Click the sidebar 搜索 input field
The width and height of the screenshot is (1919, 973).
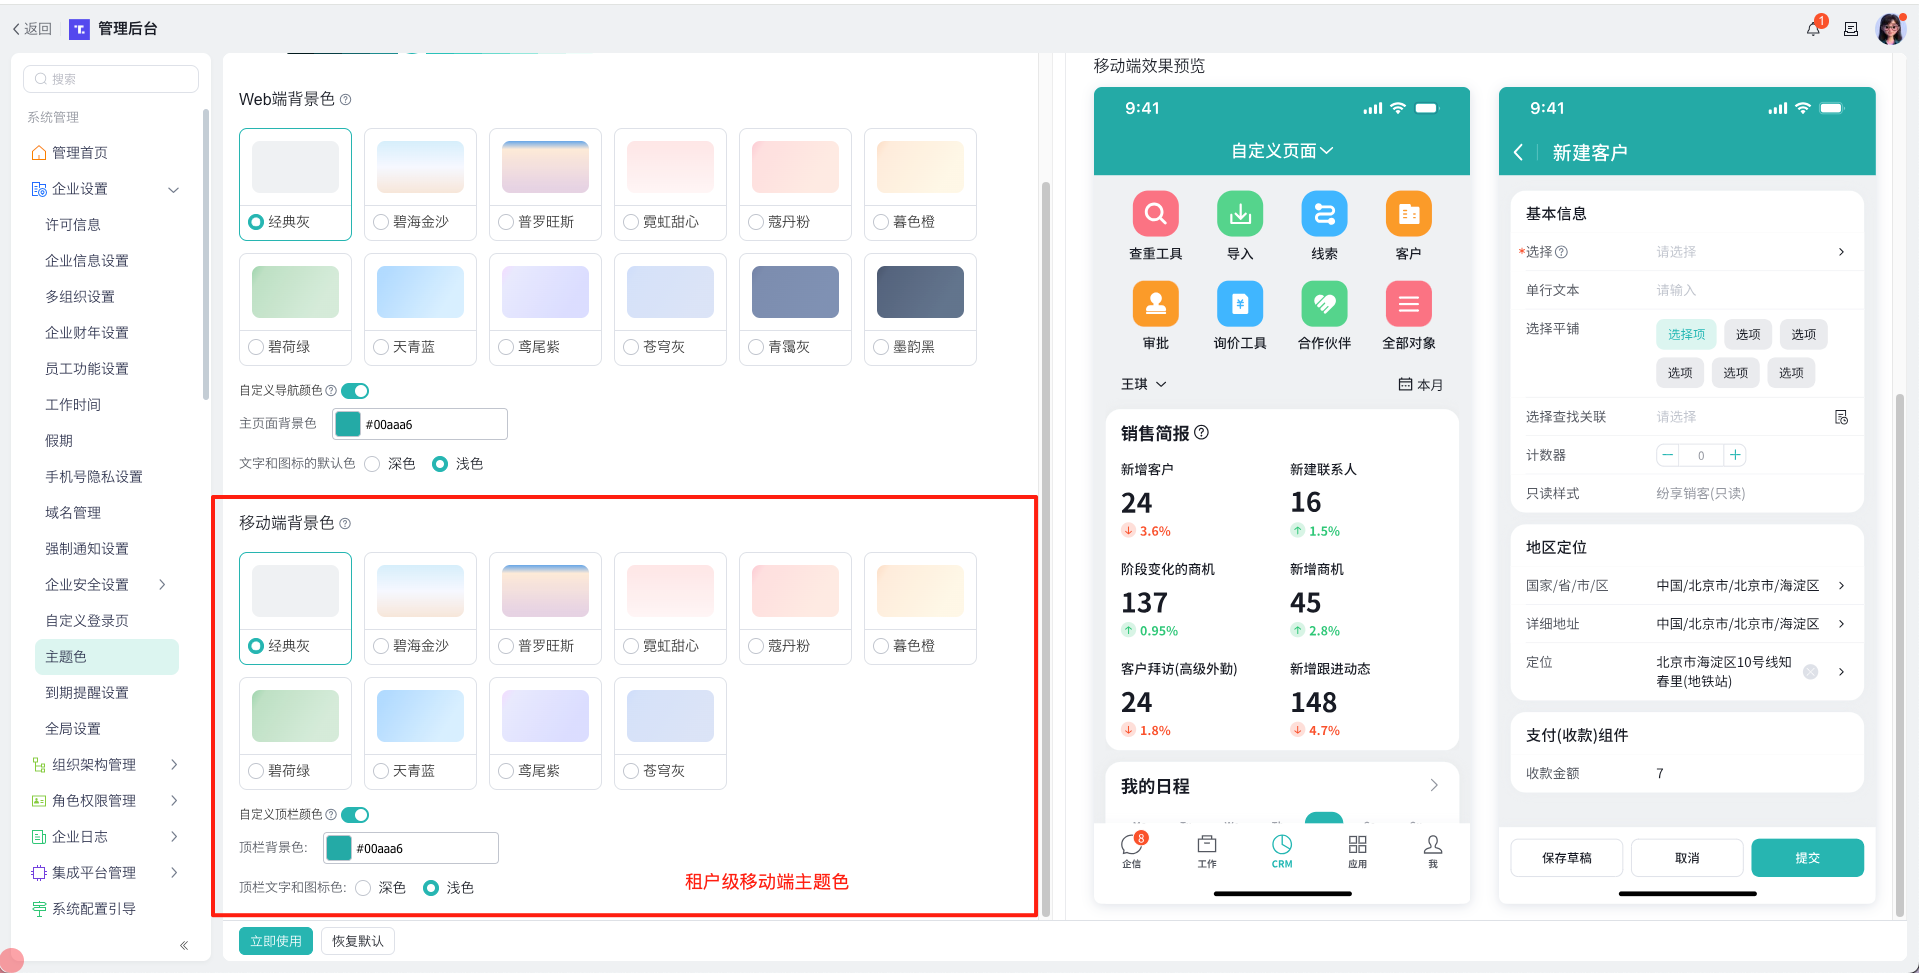coord(111,79)
